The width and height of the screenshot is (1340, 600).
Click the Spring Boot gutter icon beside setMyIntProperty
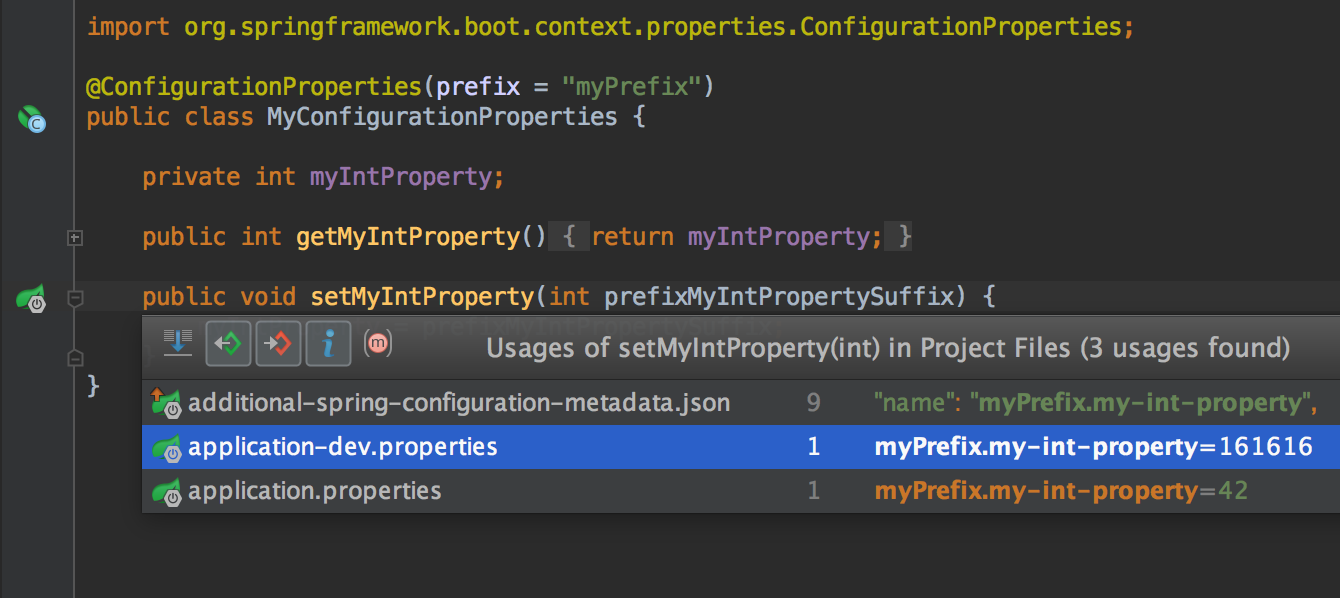coord(31,298)
